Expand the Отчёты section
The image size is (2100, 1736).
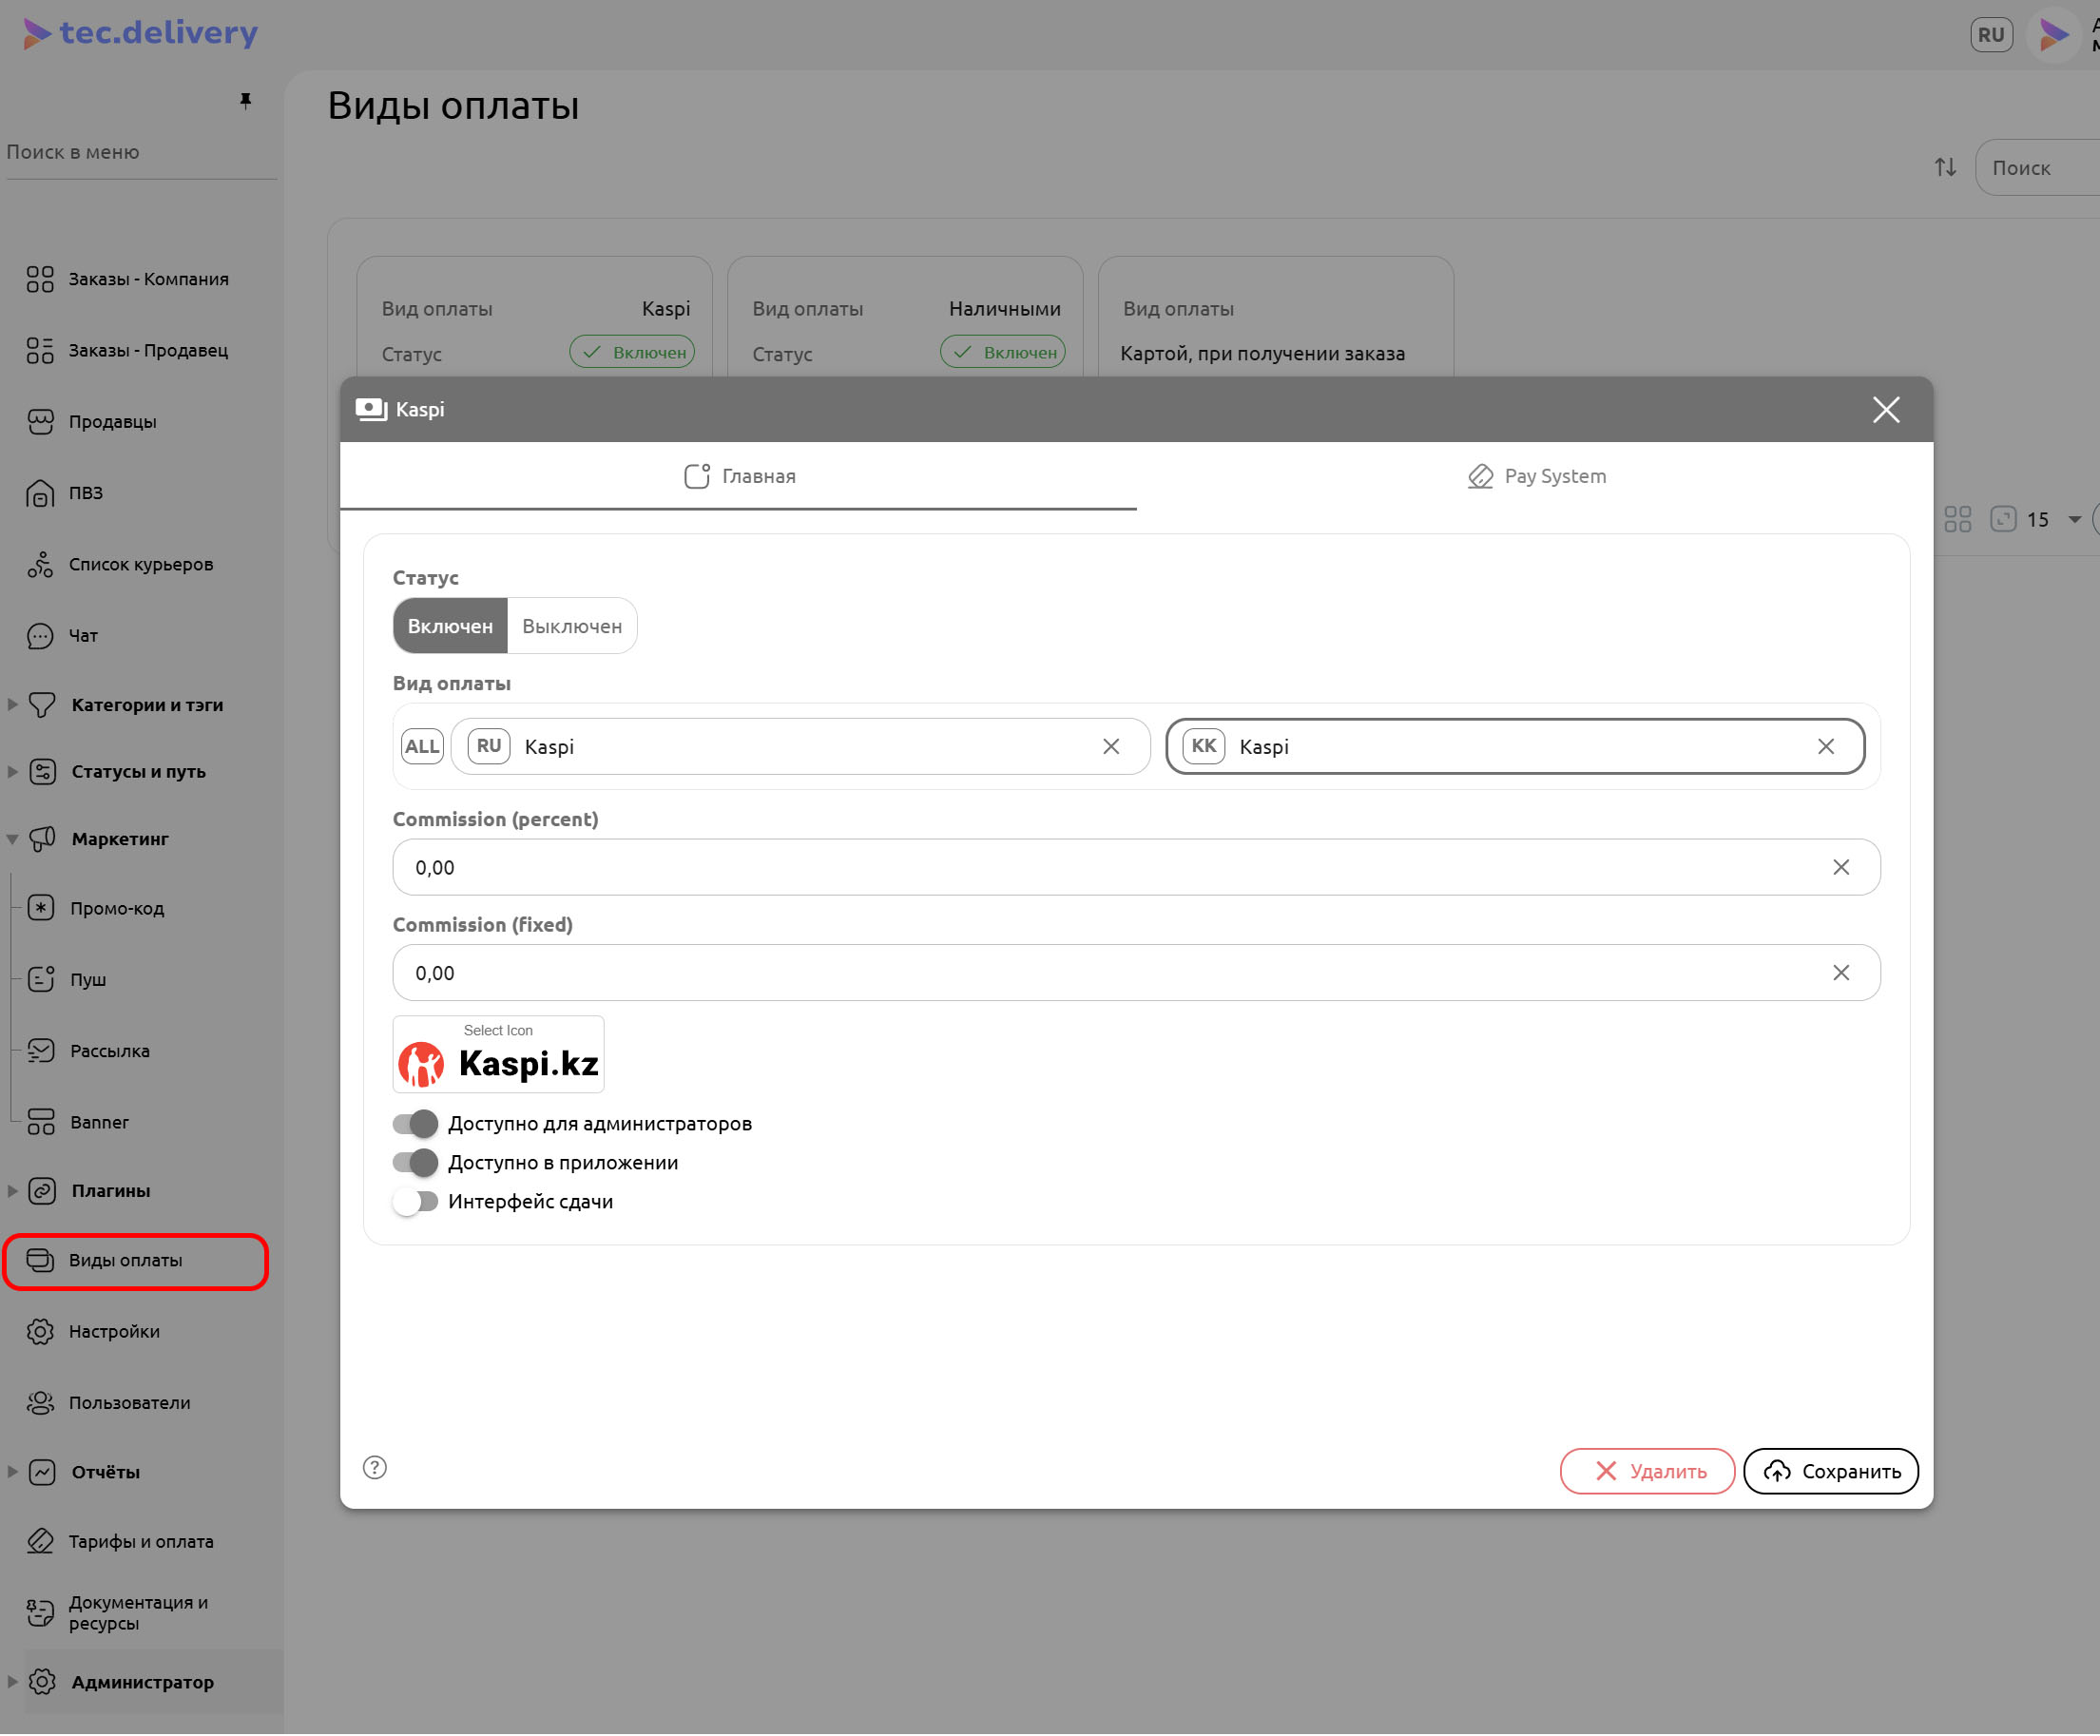click(13, 1473)
